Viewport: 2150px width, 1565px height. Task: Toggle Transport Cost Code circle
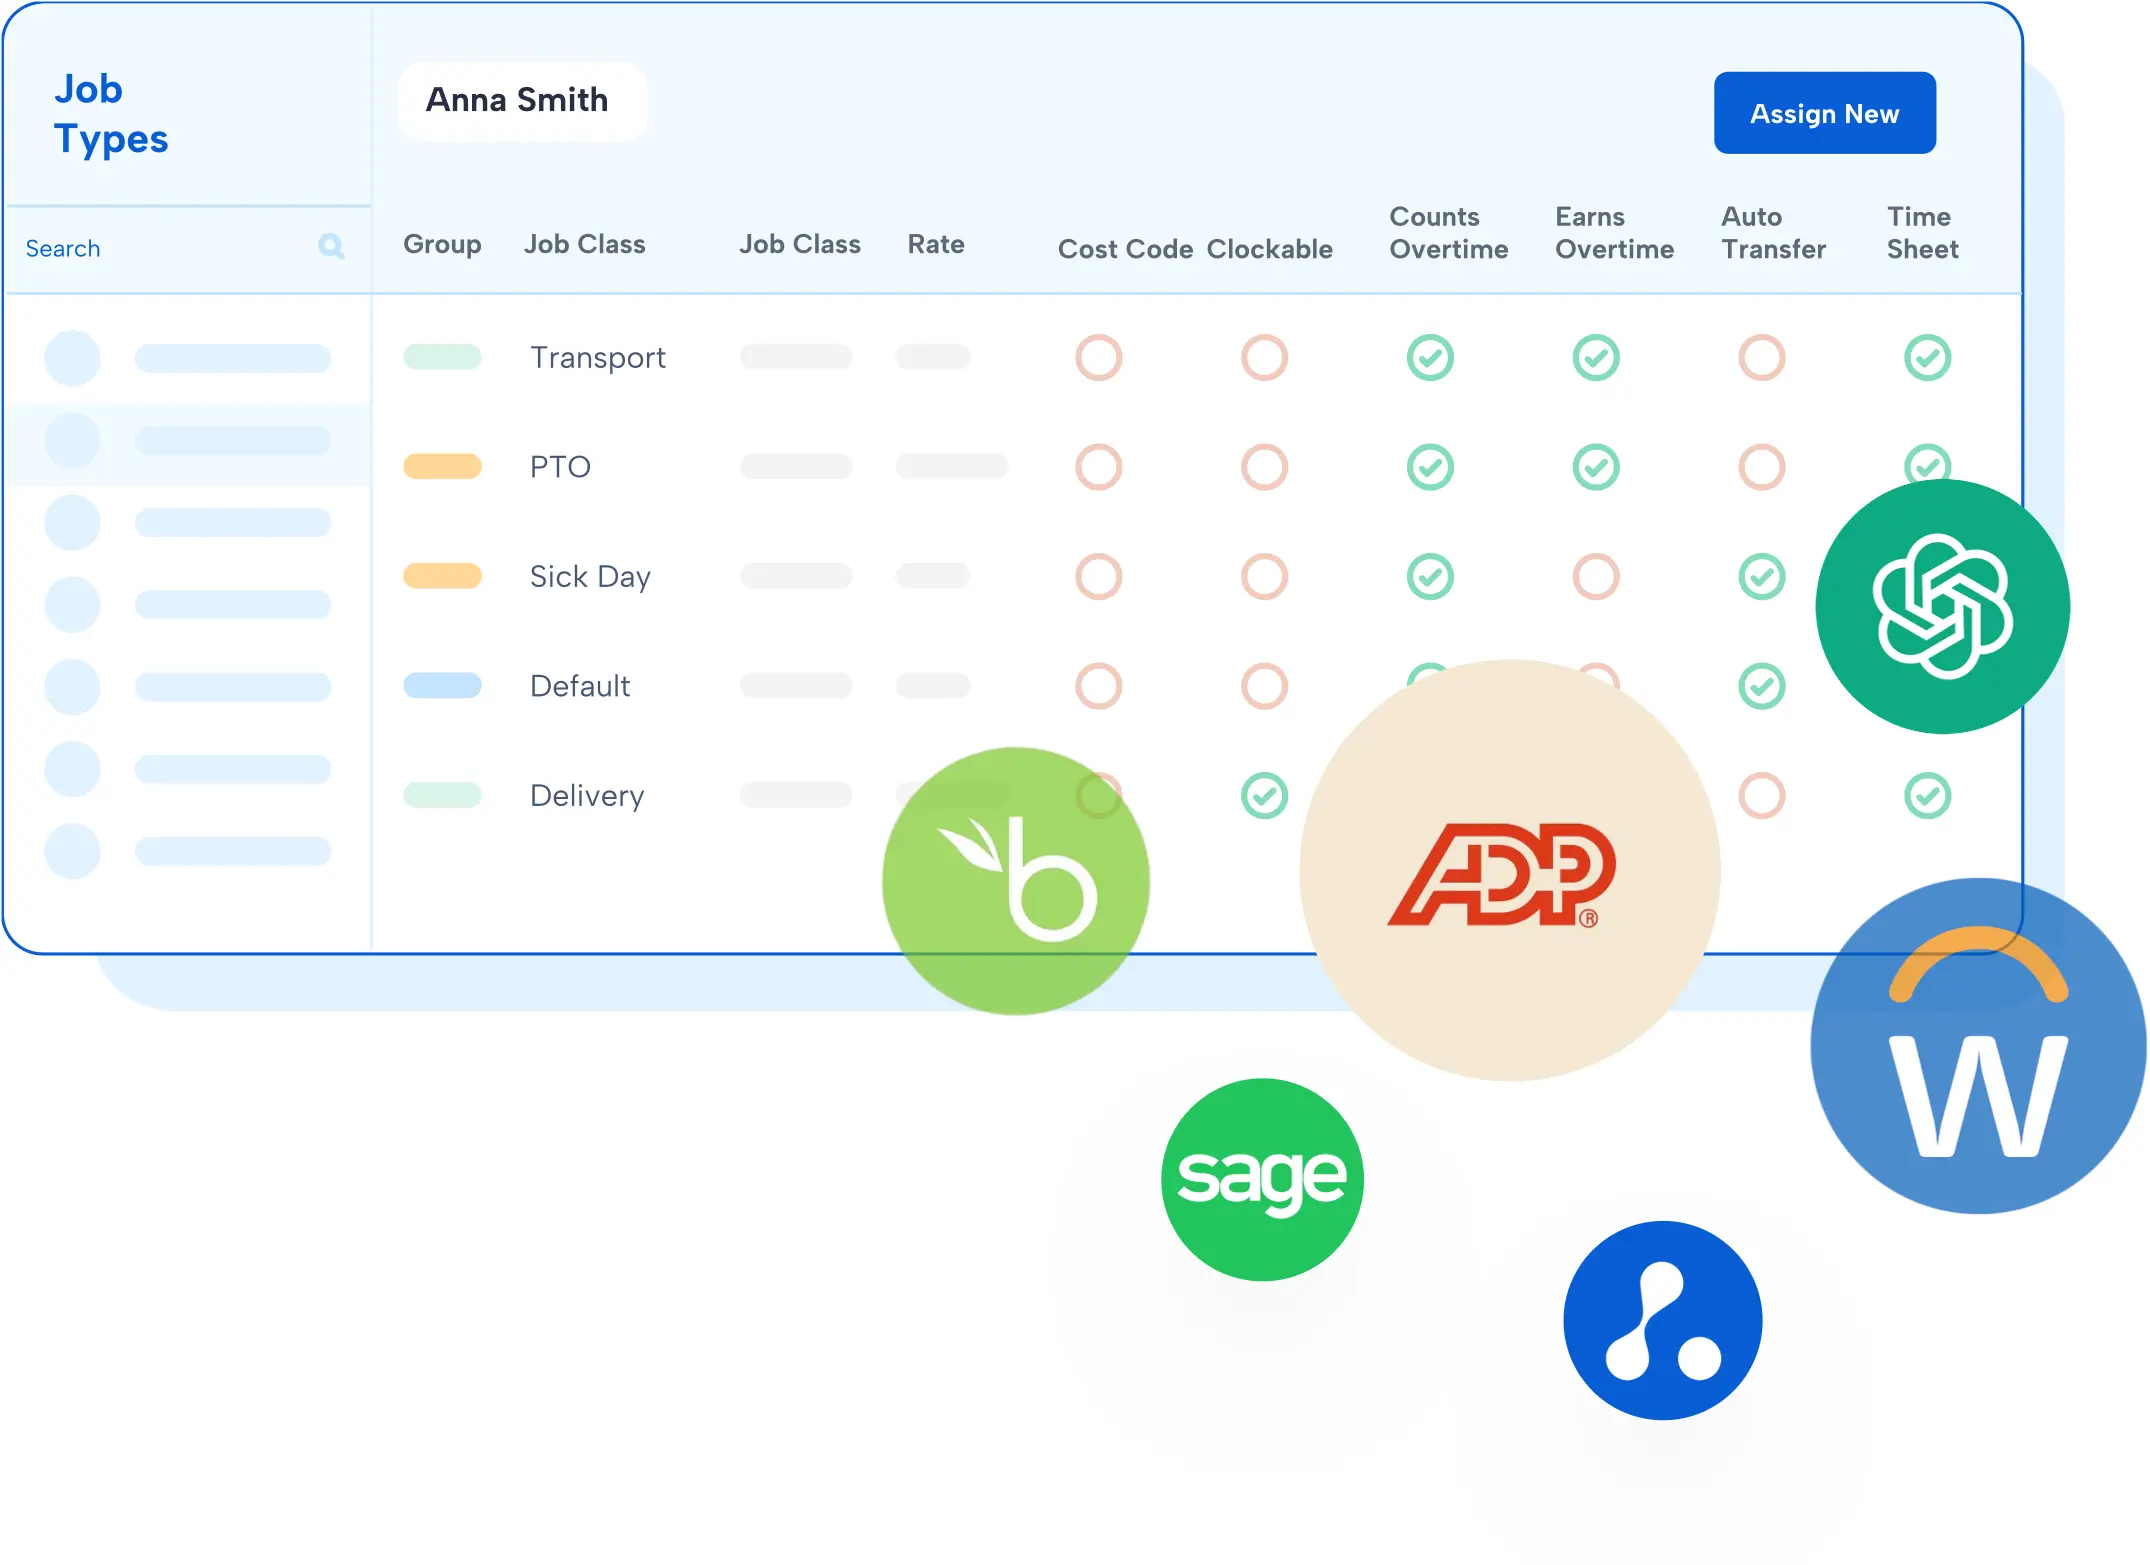pyautogui.click(x=1099, y=358)
